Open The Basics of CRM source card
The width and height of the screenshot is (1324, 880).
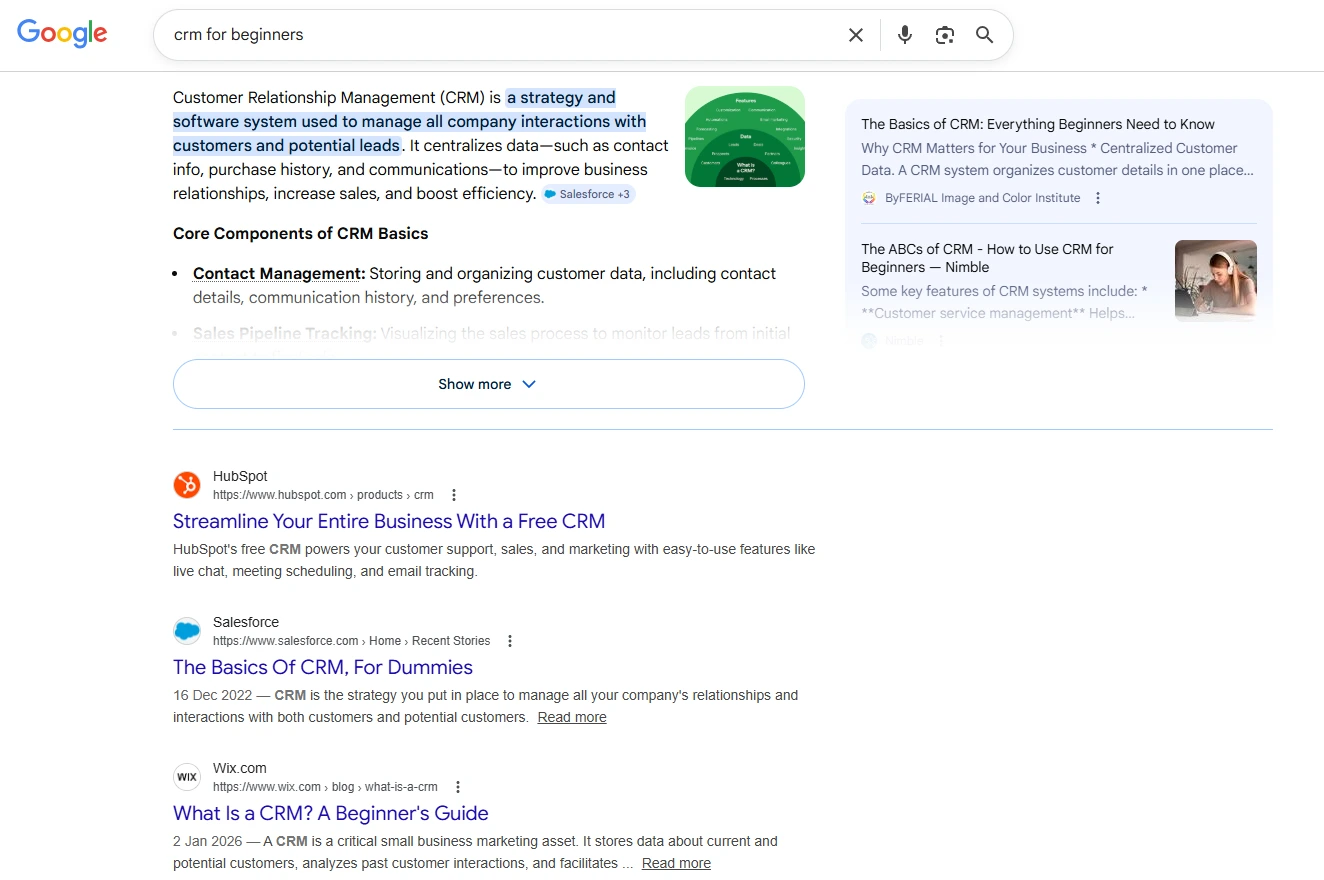pos(1037,125)
